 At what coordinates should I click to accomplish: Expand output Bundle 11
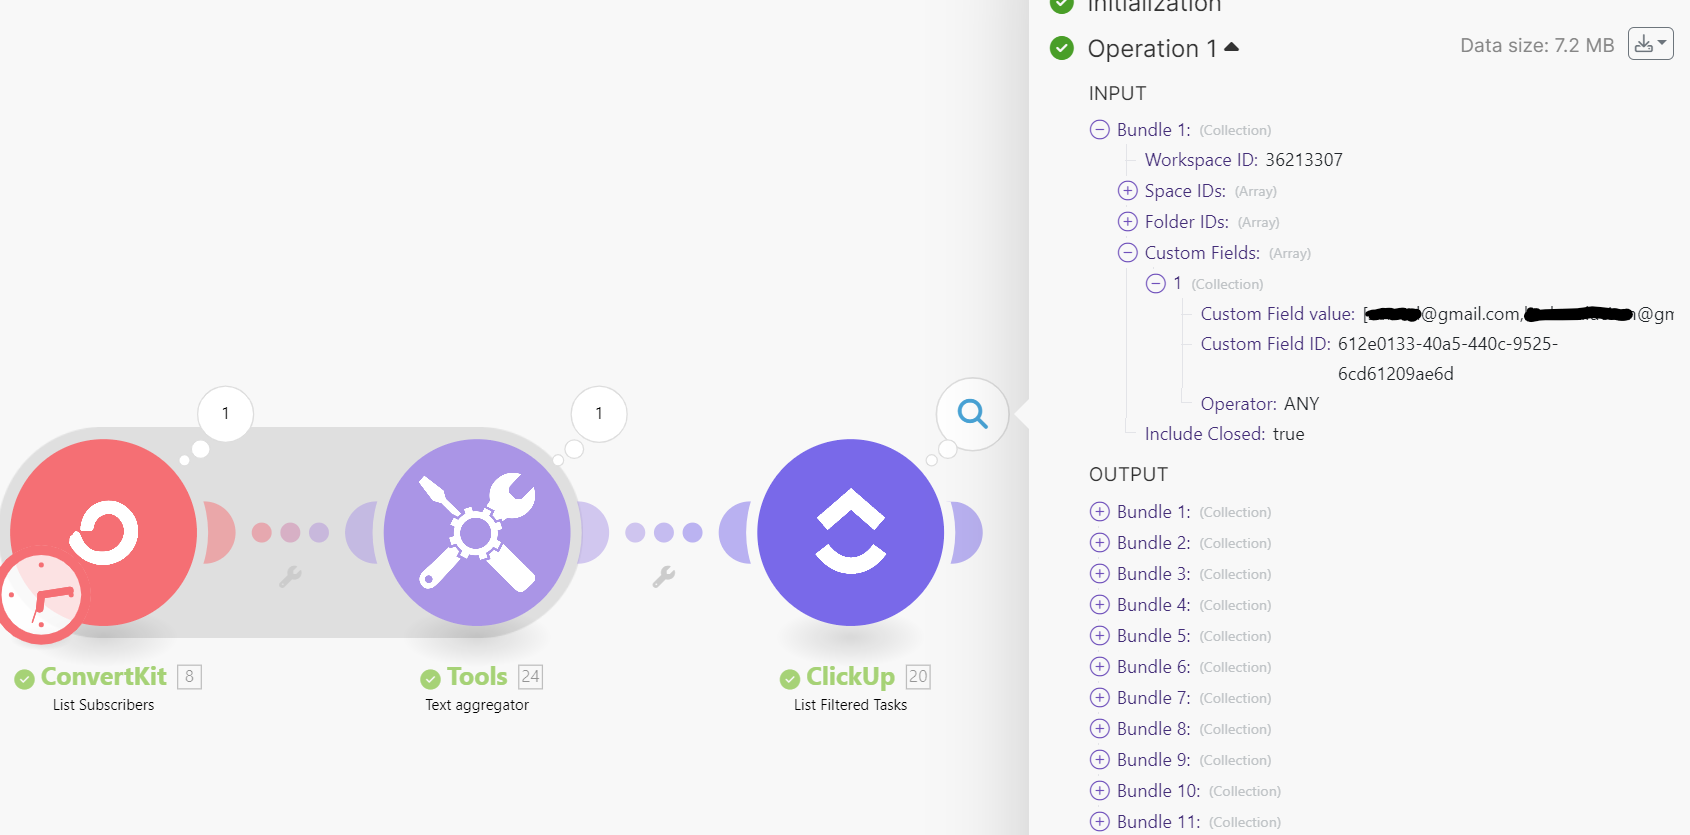tap(1100, 821)
